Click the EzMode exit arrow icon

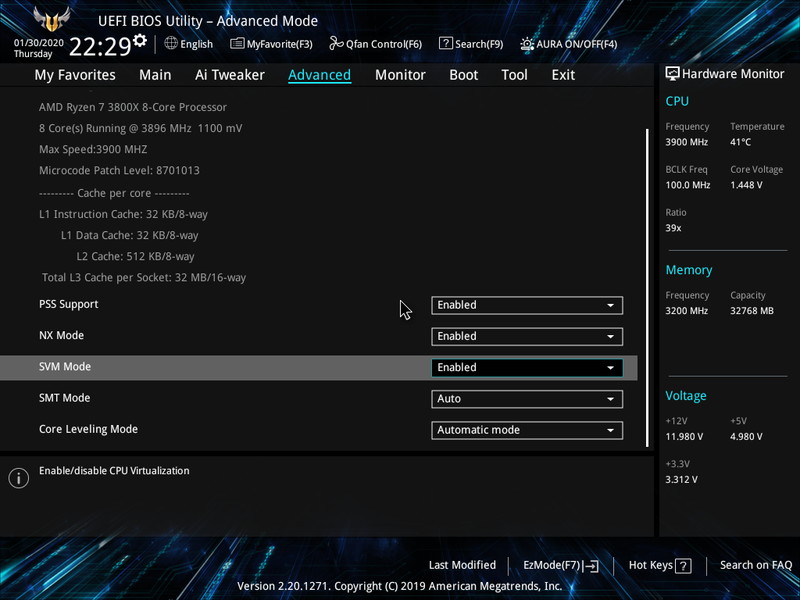(x=591, y=565)
